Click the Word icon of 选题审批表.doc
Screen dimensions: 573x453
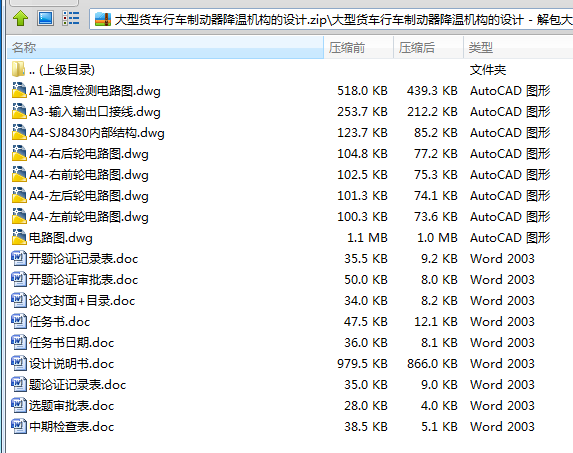point(19,406)
